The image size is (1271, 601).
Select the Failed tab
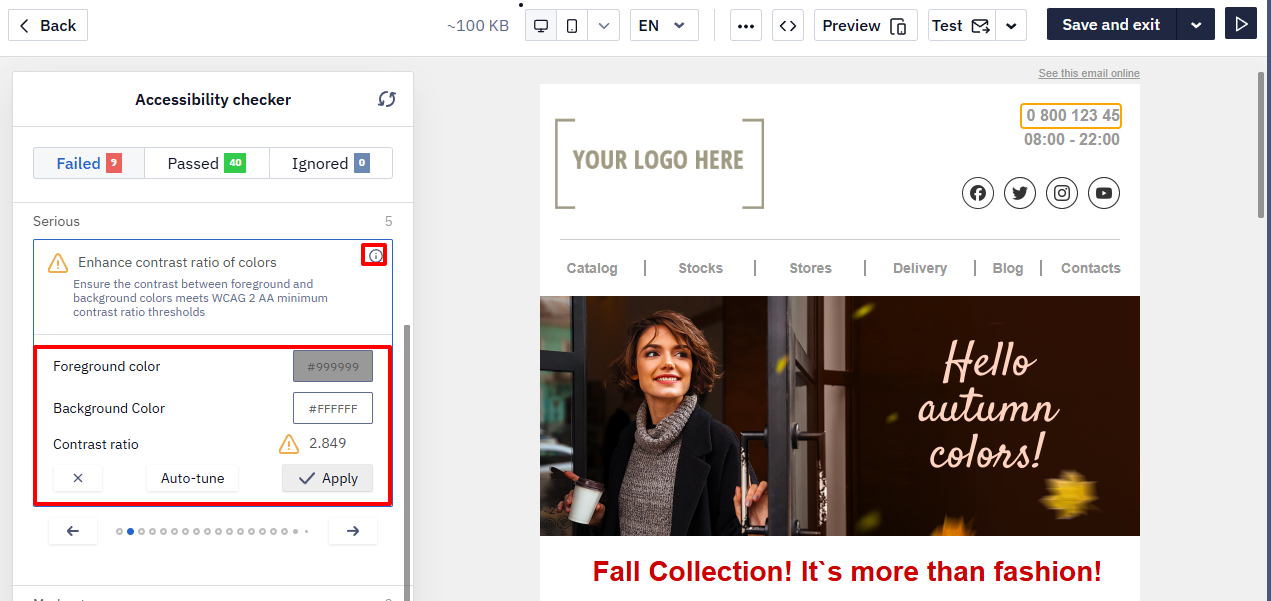pos(89,163)
